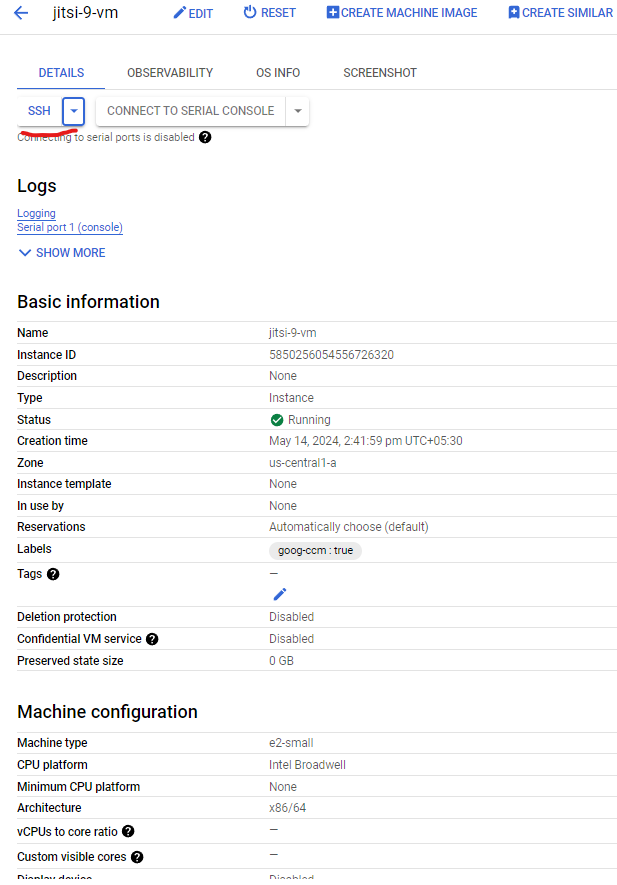Open the serial console dropdown arrow
The height and width of the screenshot is (885, 617).
pos(297,111)
